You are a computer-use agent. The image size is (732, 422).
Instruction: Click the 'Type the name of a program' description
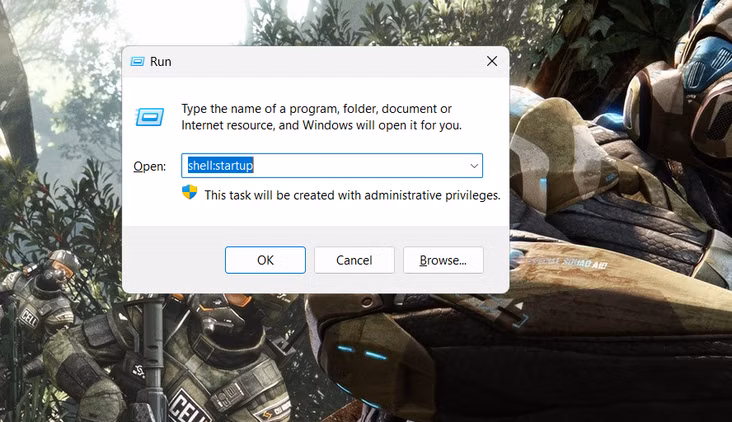point(321,117)
